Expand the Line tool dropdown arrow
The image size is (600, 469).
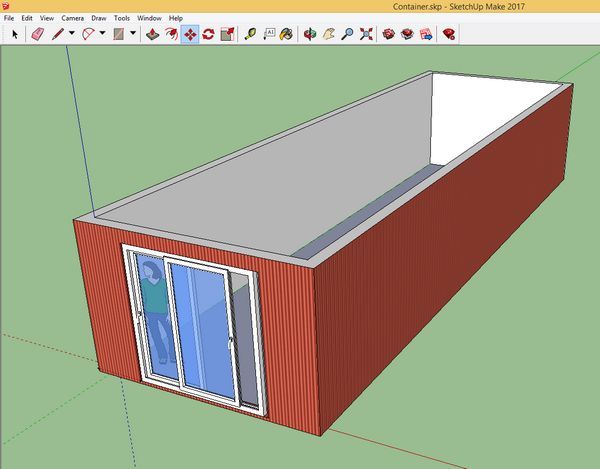pyautogui.click(x=73, y=34)
